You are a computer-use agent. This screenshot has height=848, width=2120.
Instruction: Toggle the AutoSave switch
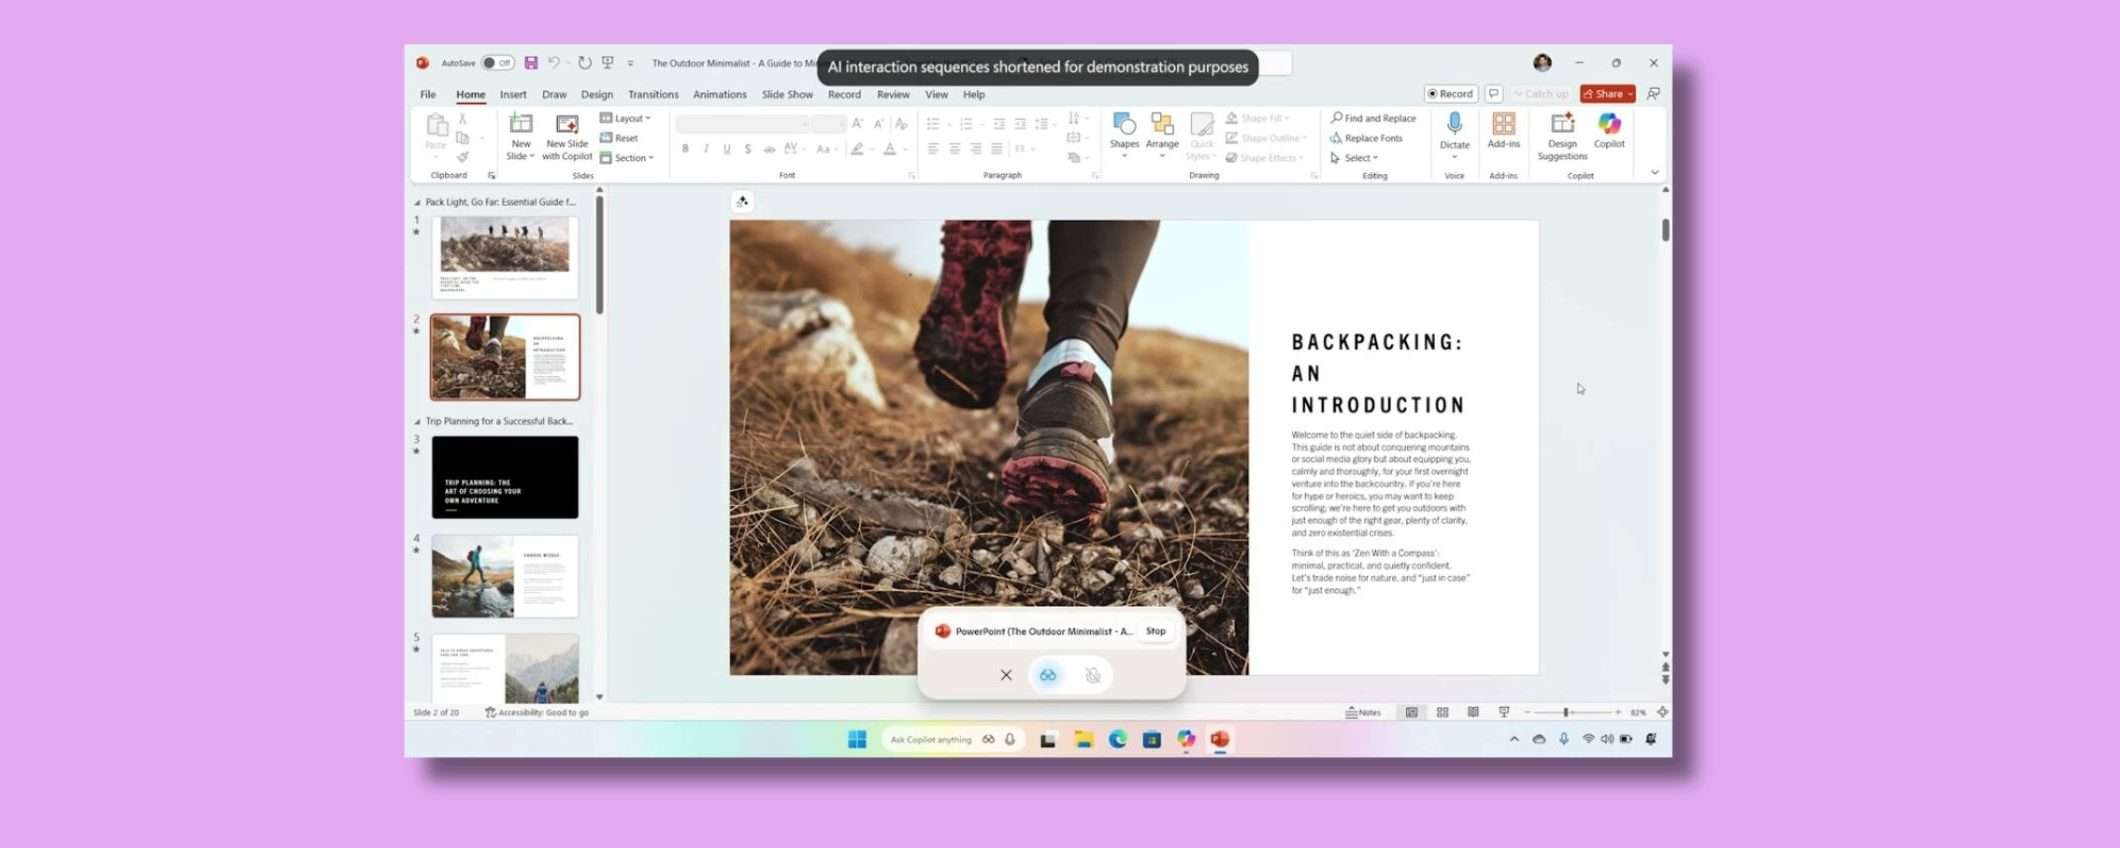click(497, 63)
